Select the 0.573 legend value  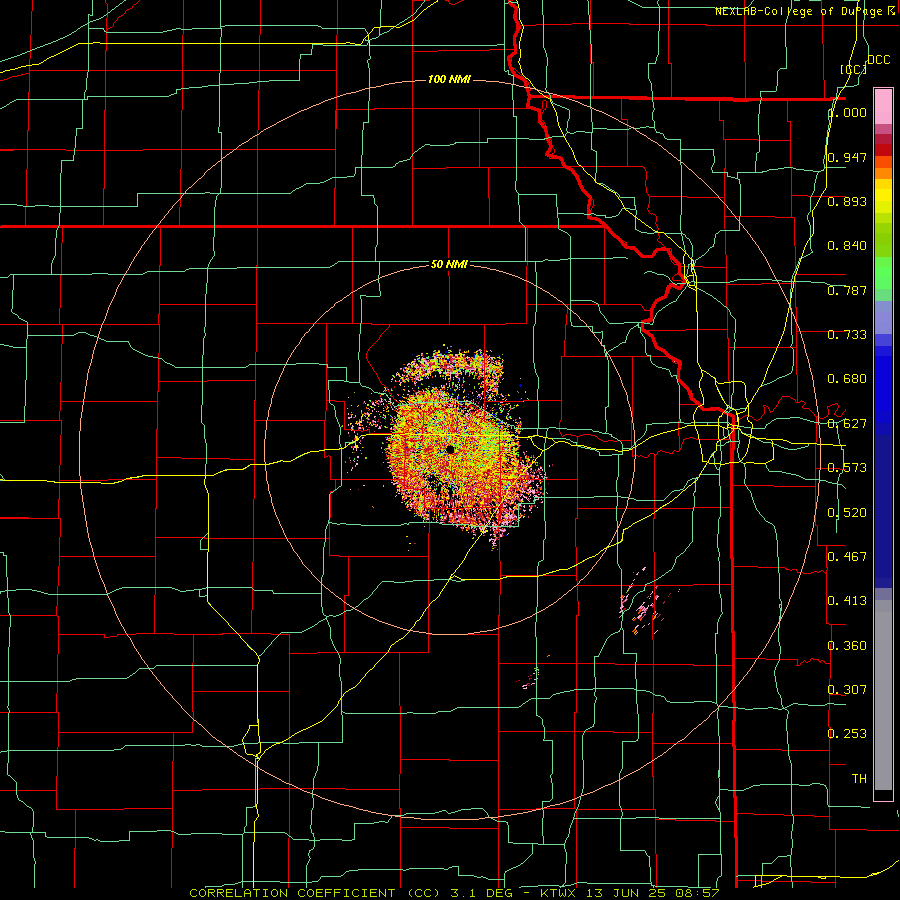tap(847, 468)
